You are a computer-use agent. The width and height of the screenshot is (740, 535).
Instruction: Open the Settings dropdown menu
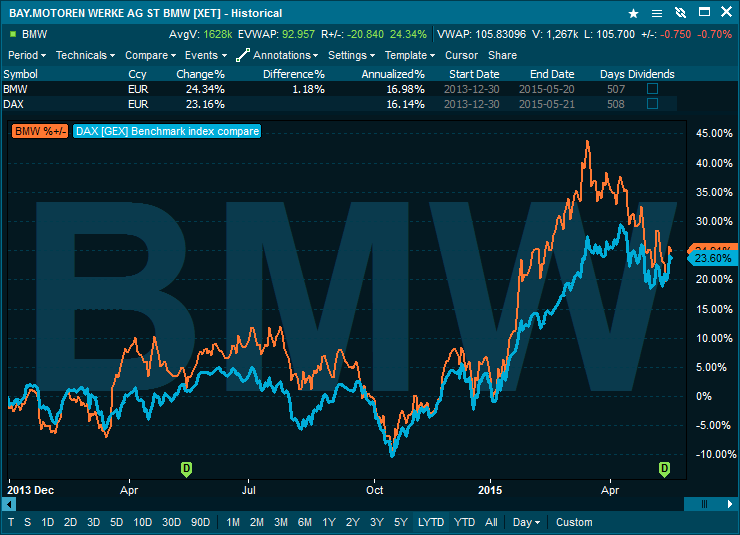coord(352,55)
